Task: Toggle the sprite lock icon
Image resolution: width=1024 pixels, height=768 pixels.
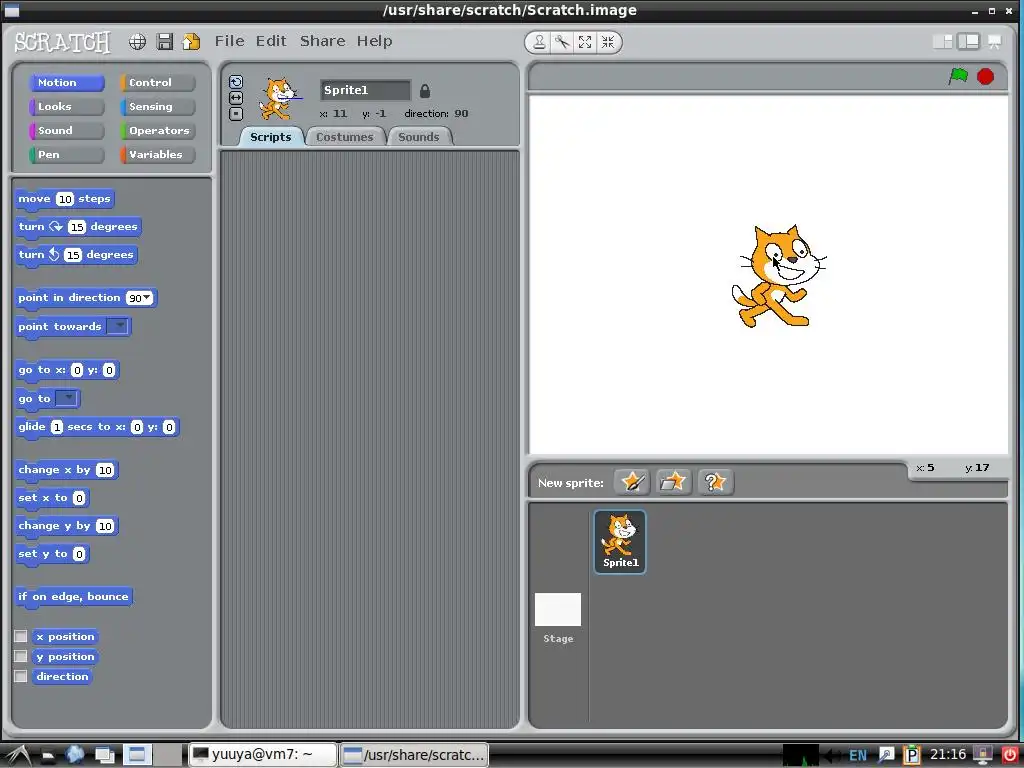Action: 424,91
